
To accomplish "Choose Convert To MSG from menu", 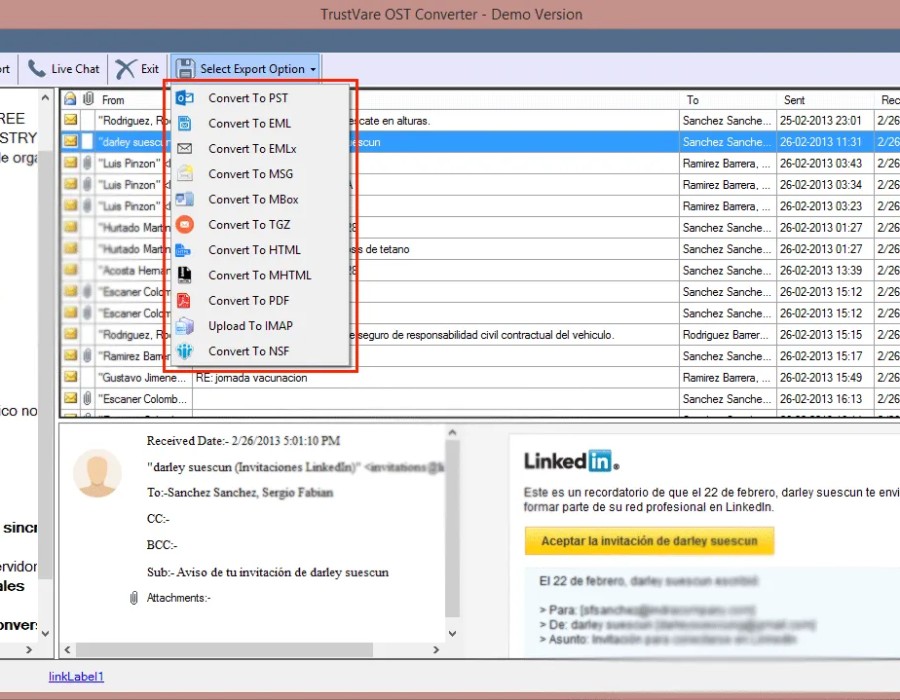I will [250, 174].
